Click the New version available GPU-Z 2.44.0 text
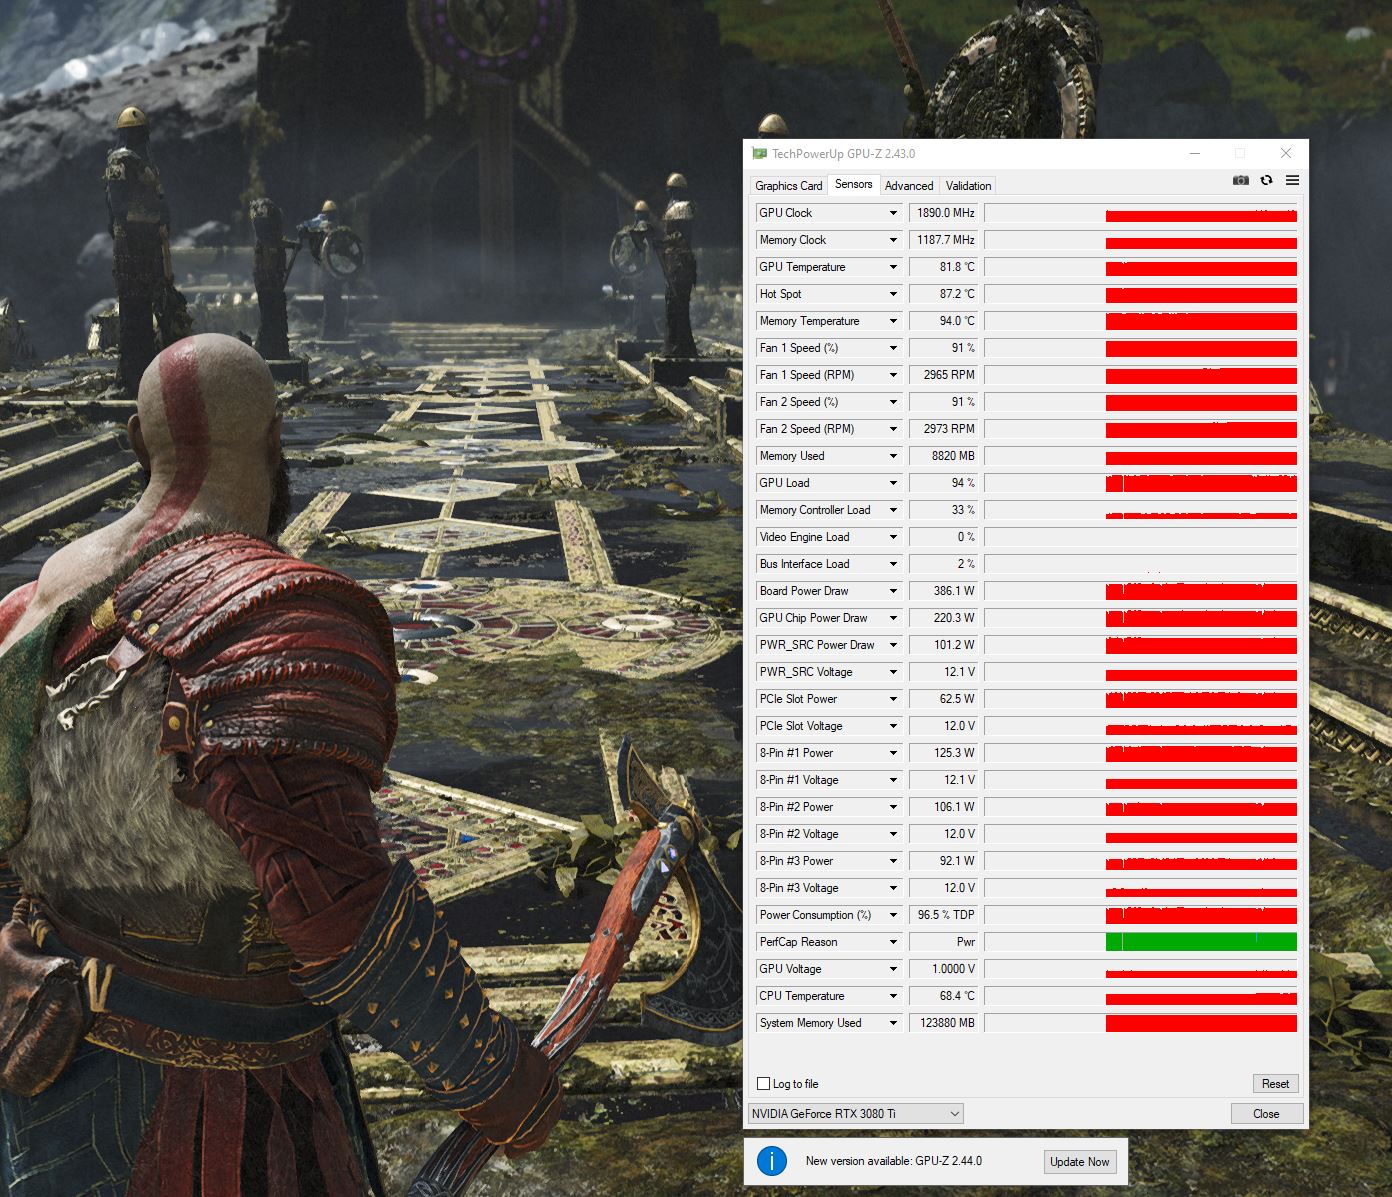Viewport: 1392px width, 1197px height. click(893, 1161)
